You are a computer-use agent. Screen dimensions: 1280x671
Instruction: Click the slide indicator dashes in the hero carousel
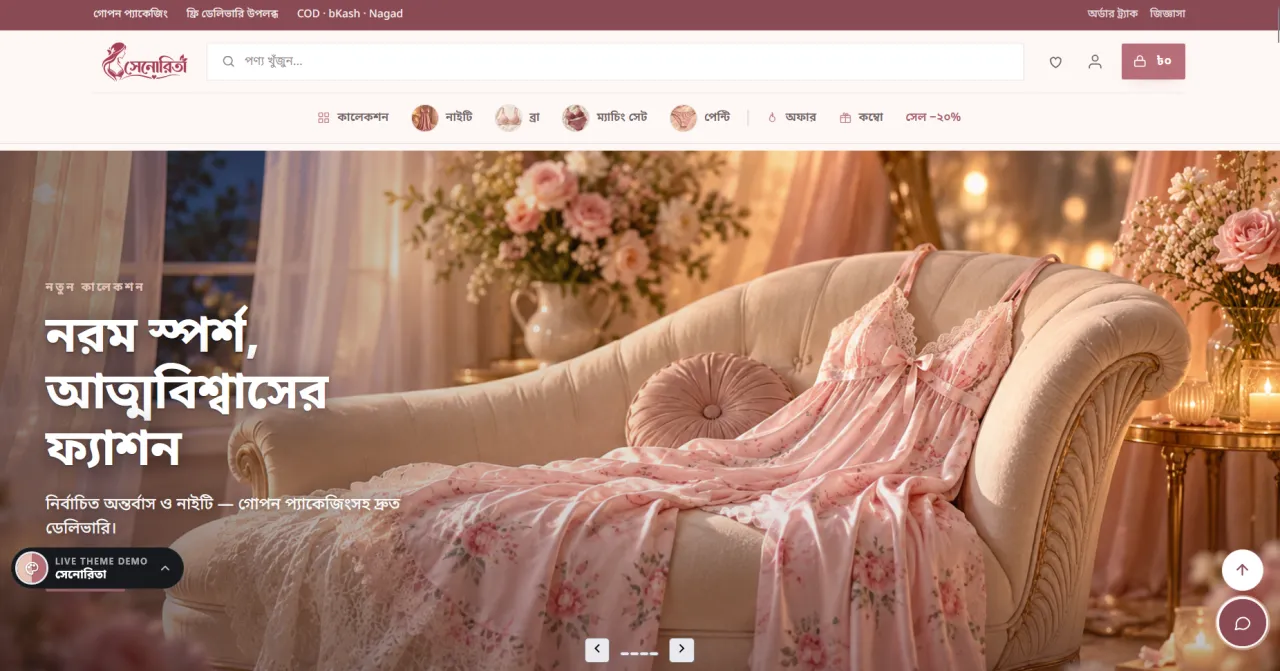[x=639, y=653]
